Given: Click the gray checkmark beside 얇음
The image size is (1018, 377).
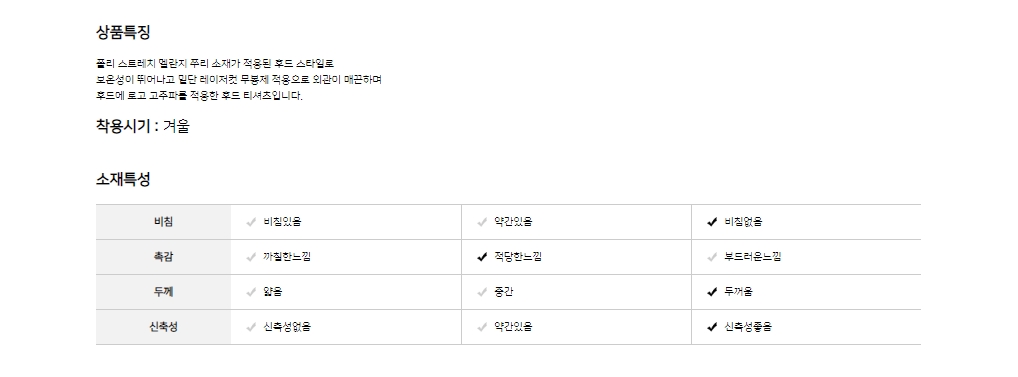Looking at the screenshot, I should (x=251, y=292).
